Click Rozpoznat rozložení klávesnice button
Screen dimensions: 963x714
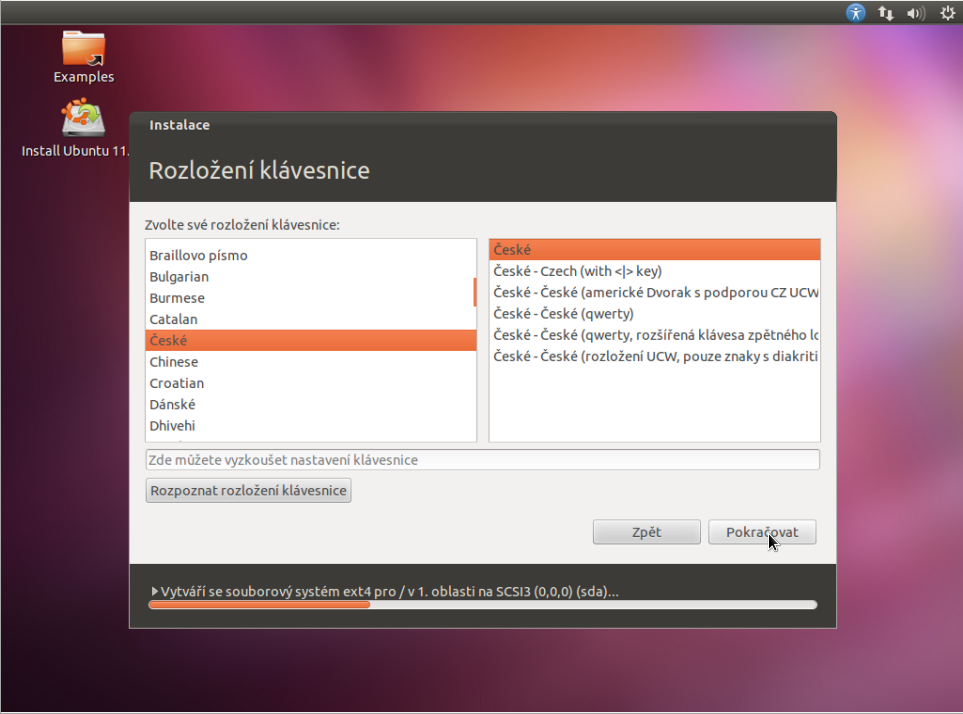tap(248, 491)
